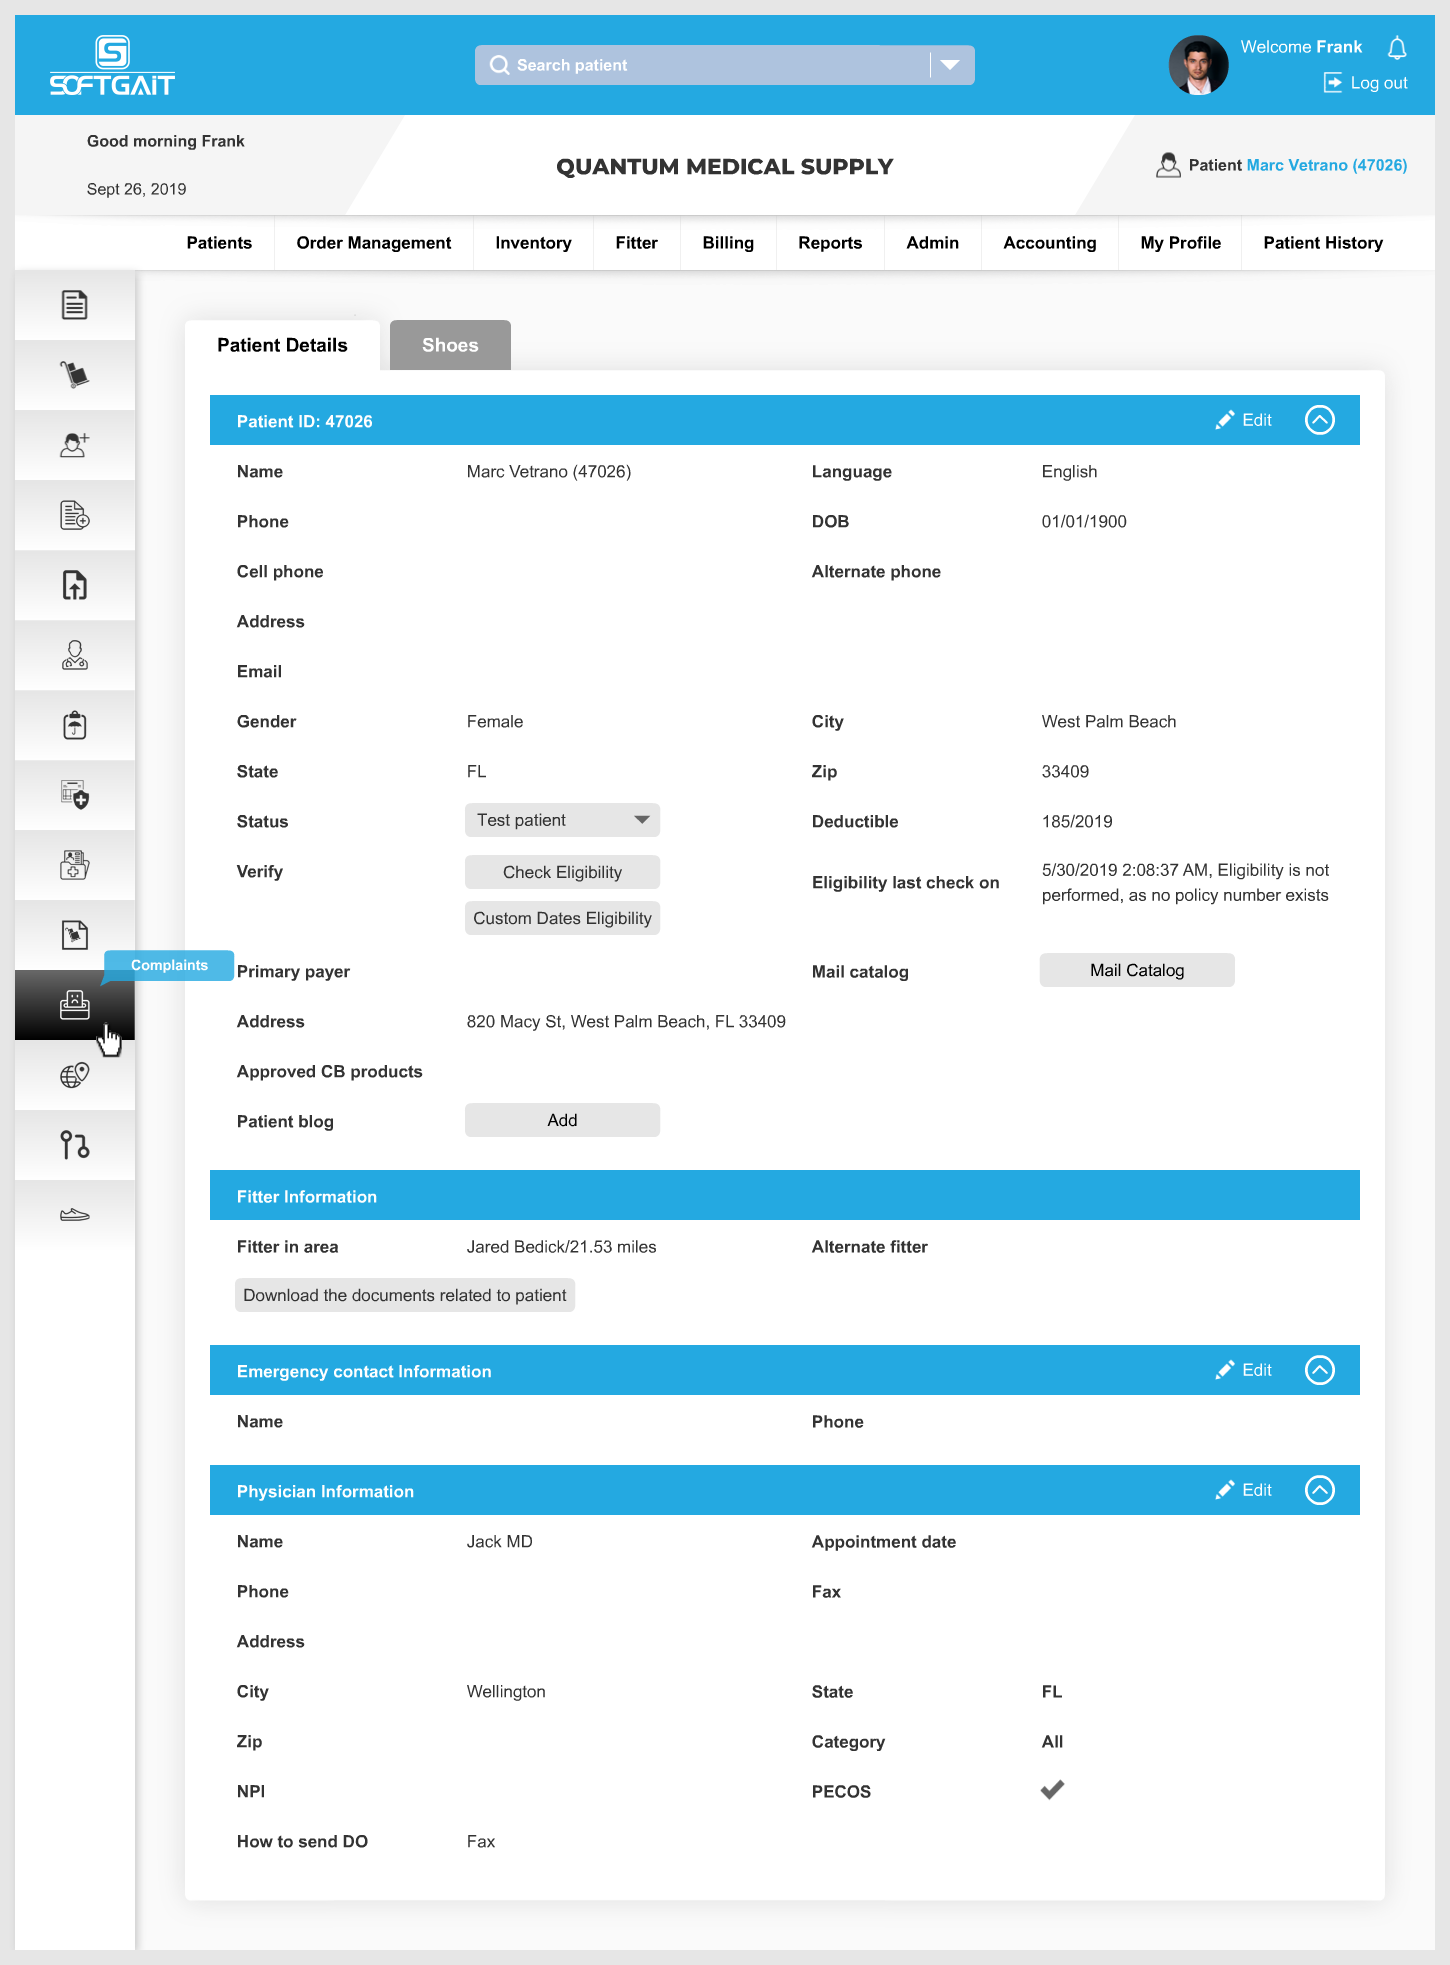Open the Status 'Test patient' dropdown
1450x1965 pixels.
pyautogui.click(x=562, y=820)
